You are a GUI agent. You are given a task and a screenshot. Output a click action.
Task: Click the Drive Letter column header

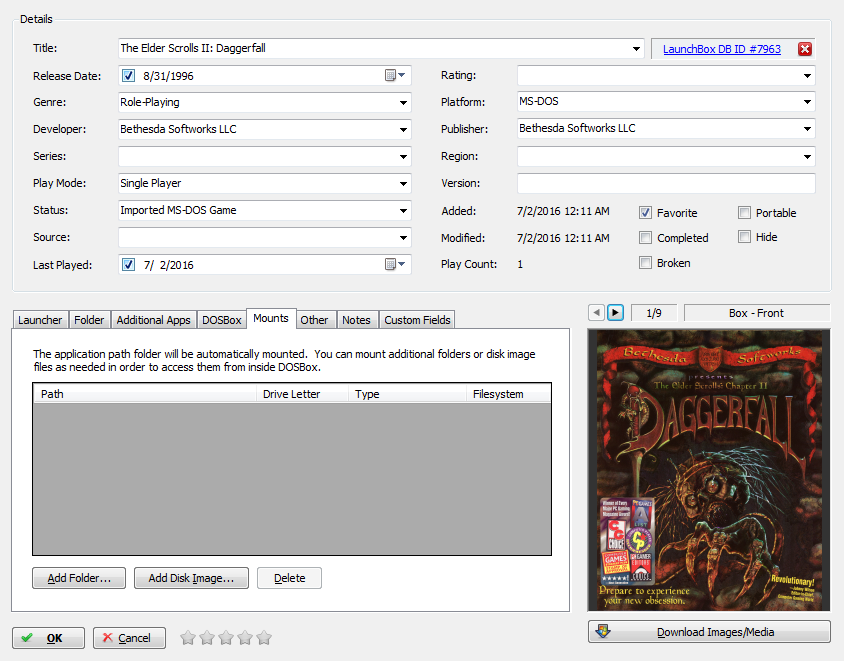(x=302, y=393)
